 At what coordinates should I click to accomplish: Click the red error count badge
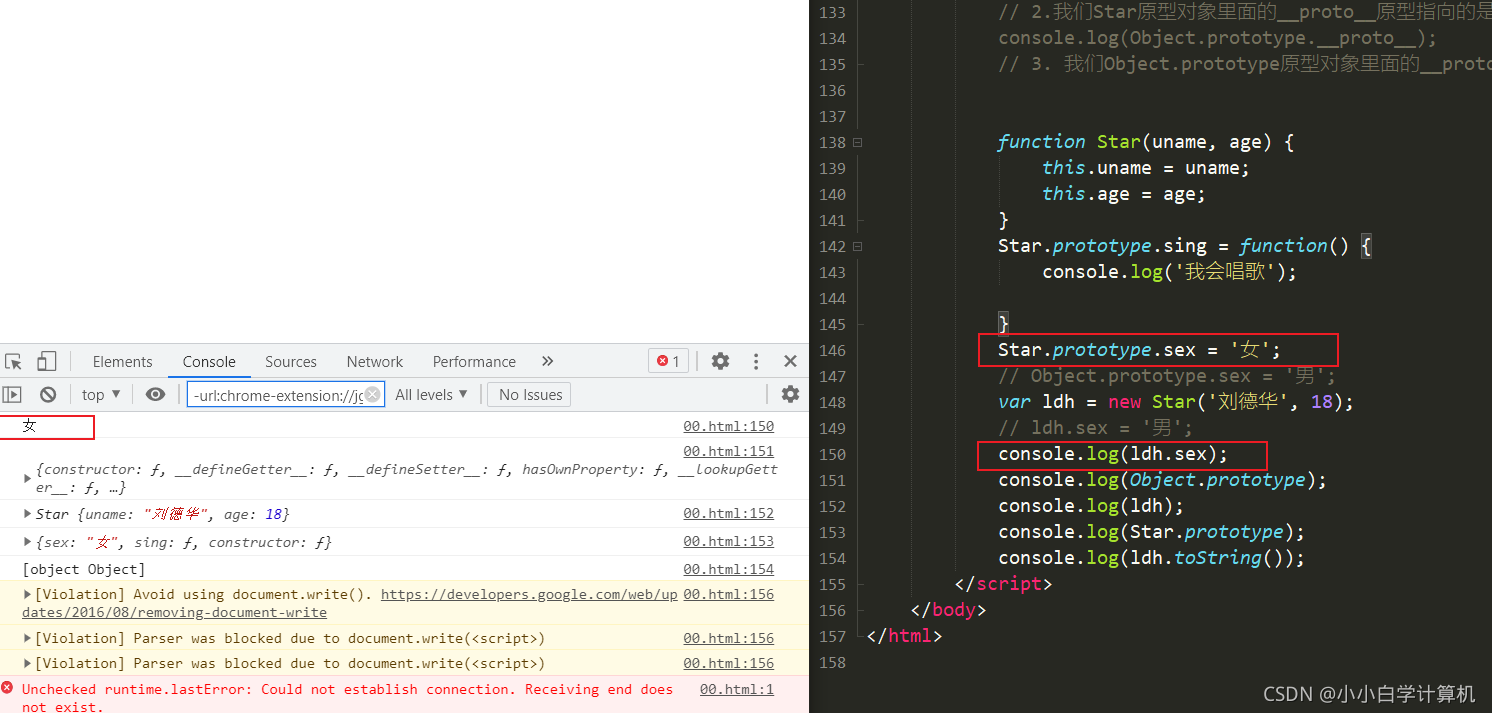[x=668, y=362]
